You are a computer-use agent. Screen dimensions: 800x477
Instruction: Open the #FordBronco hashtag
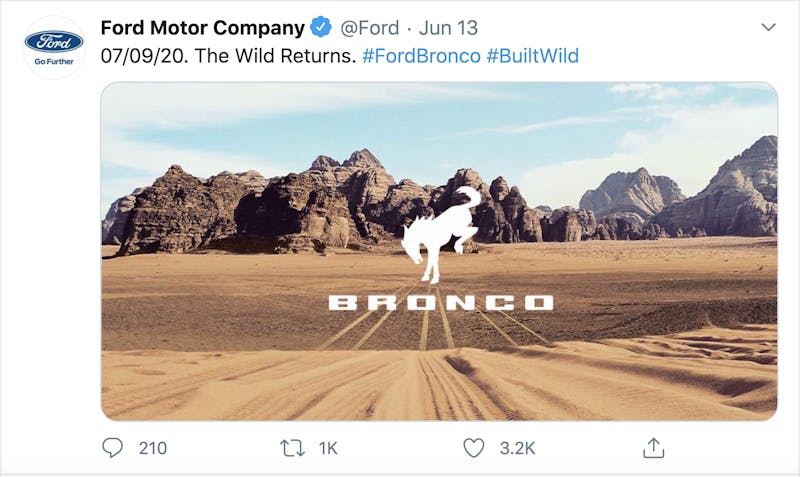click(421, 56)
